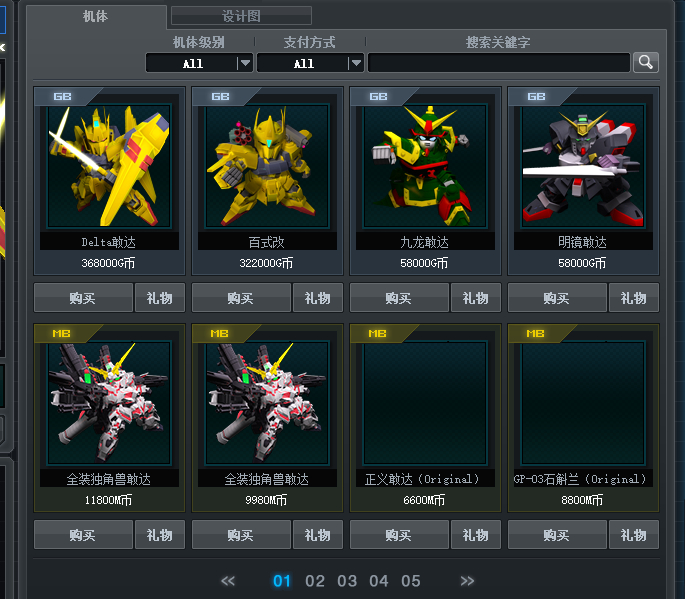Select the 明镜敢达 unit thumbnail
This screenshot has width=685, height=599.
point(583,166)
